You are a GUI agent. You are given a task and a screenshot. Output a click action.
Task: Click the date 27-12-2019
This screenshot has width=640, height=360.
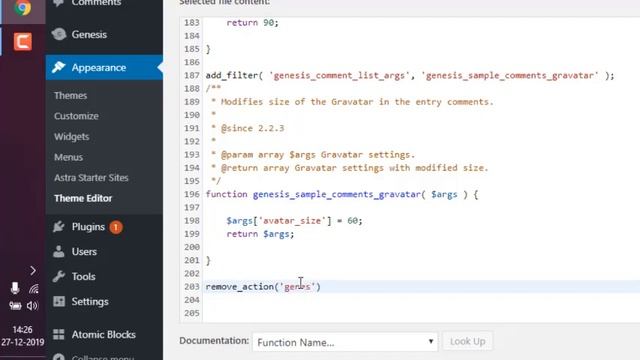22,342
